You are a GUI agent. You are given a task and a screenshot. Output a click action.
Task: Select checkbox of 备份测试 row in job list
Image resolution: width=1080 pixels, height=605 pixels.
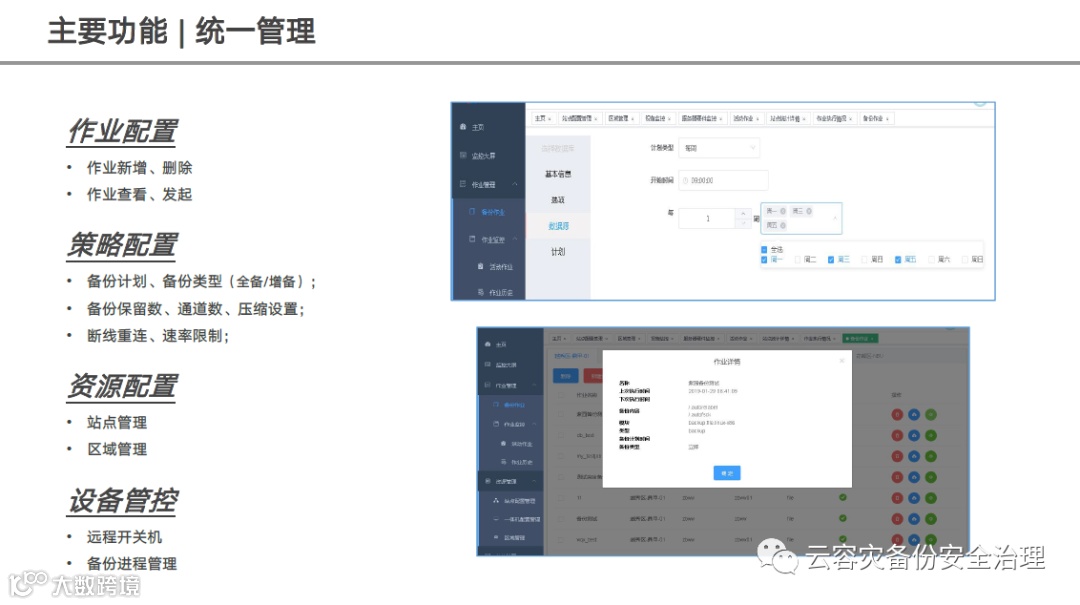coord(561,518)
